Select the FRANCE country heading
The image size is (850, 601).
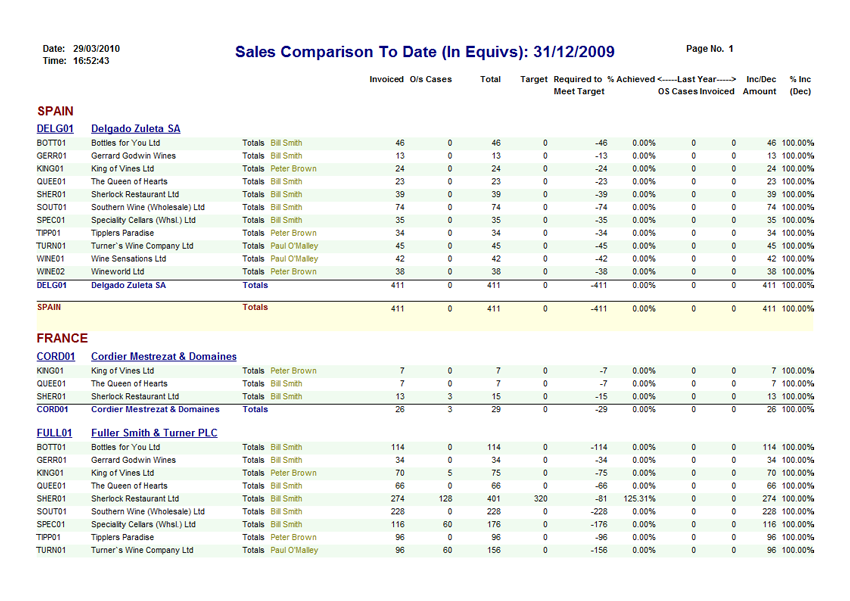[x=62, y=338]
